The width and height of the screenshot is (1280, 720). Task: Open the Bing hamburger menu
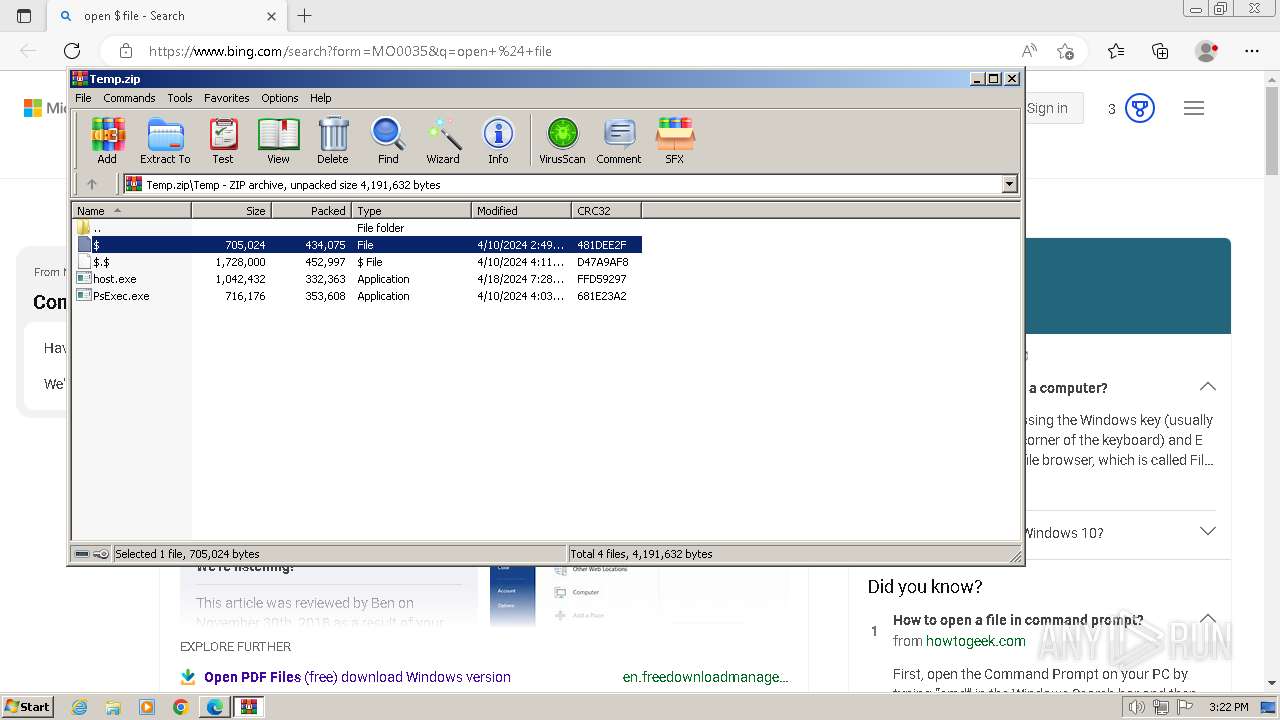tap(1194, 108)
